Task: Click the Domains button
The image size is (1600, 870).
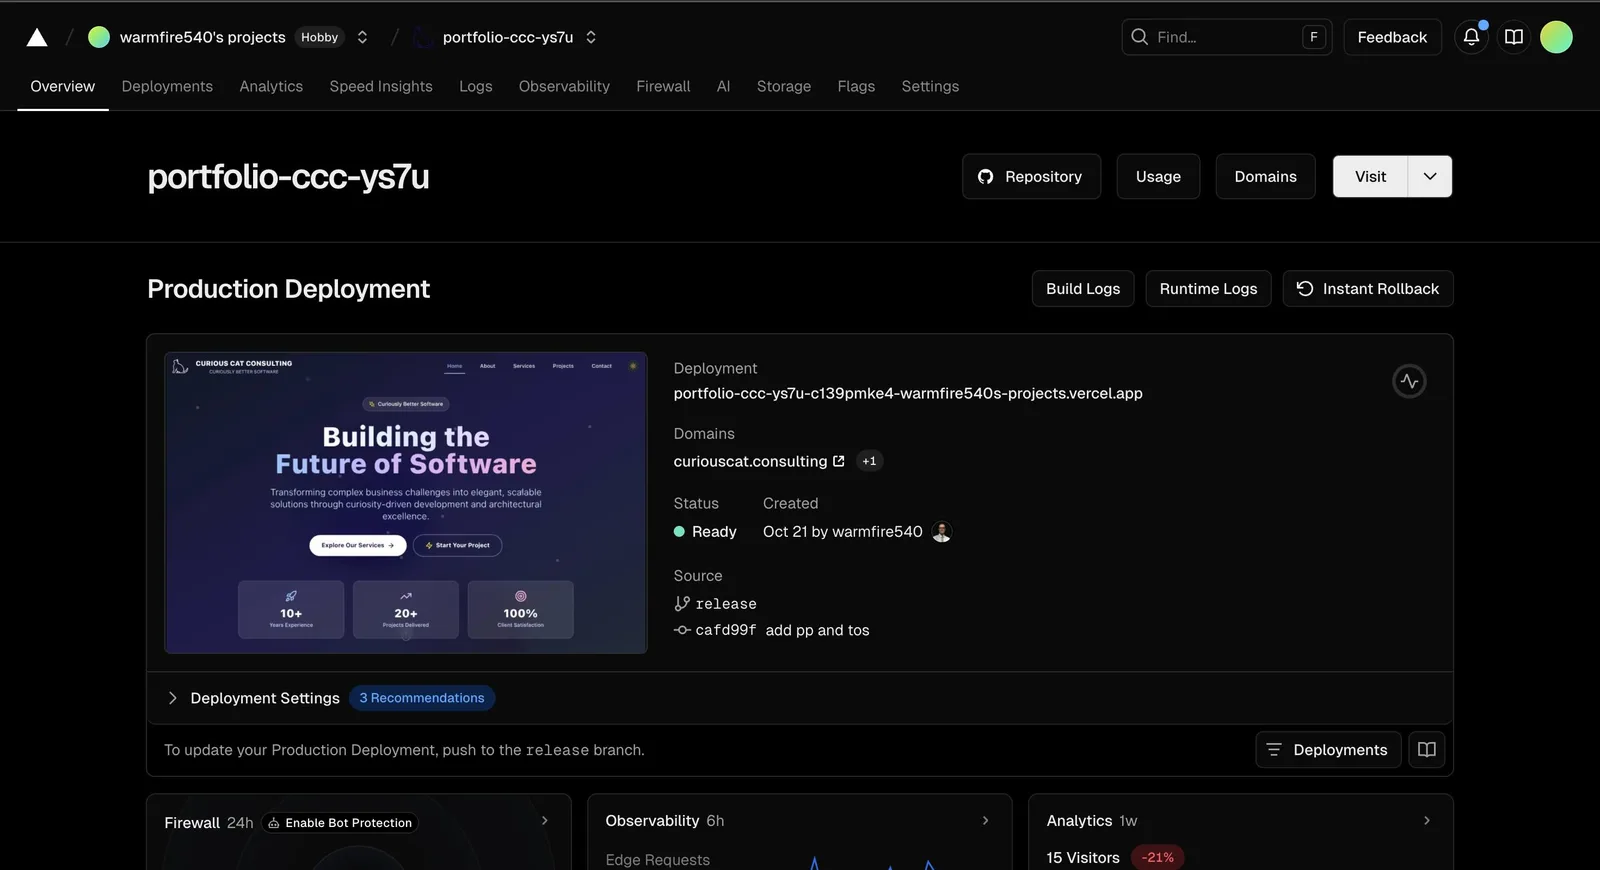Action: (1265, 176)
